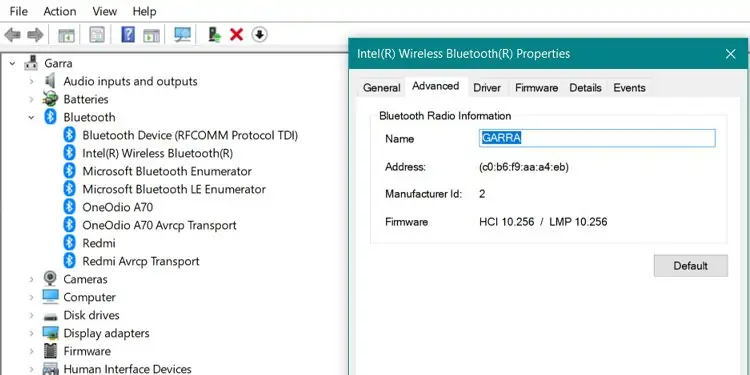Show/hide console tree toolbar icon
The height and width of the screenshot is (375, 750).
(66, 34)
